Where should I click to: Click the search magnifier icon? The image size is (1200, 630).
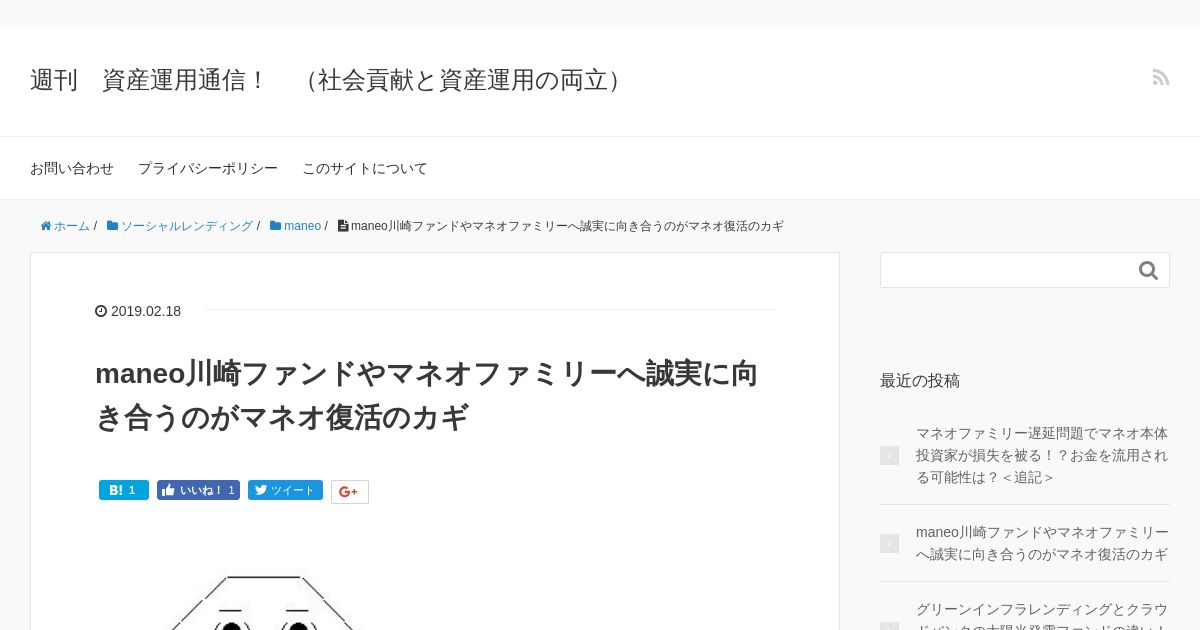[x=1148, y=270]
